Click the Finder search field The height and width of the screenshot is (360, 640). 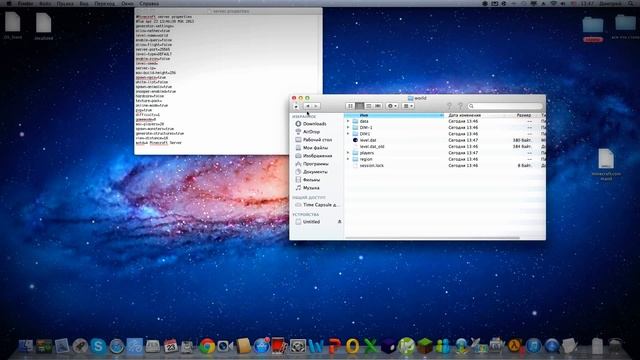pos(505,106)
